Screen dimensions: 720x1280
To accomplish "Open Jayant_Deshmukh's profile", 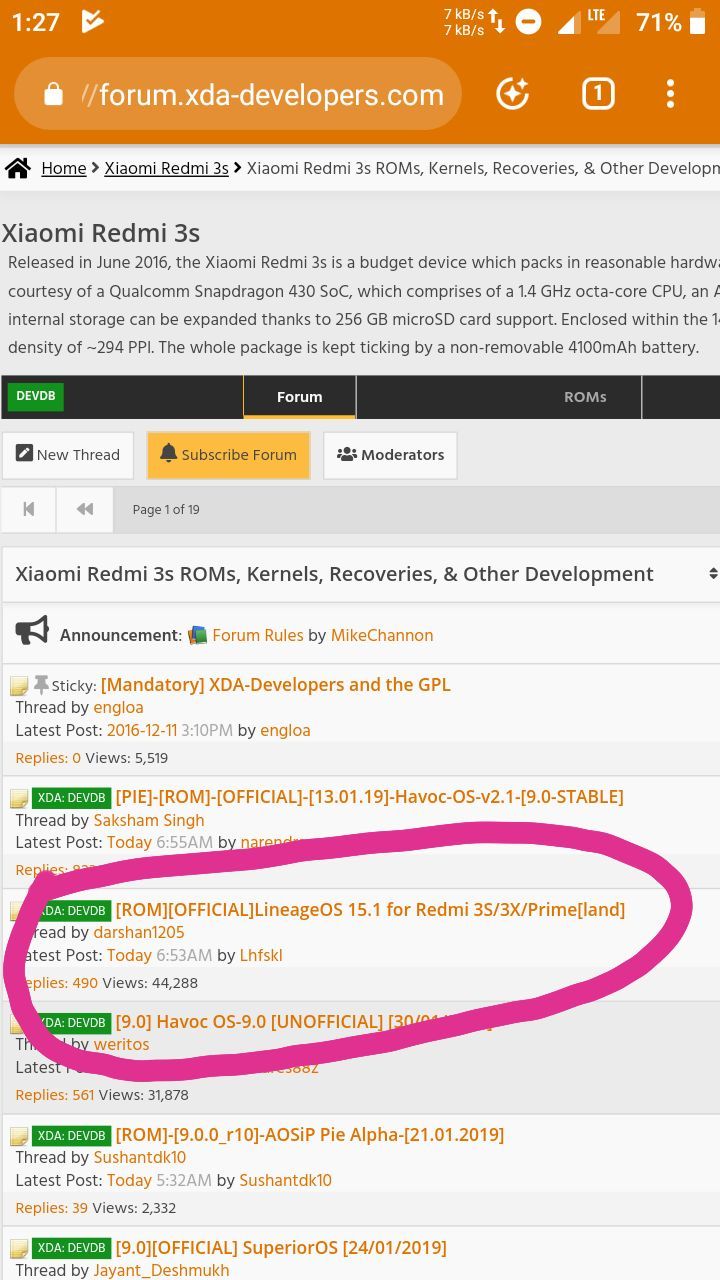I will tap(161, 1270).
